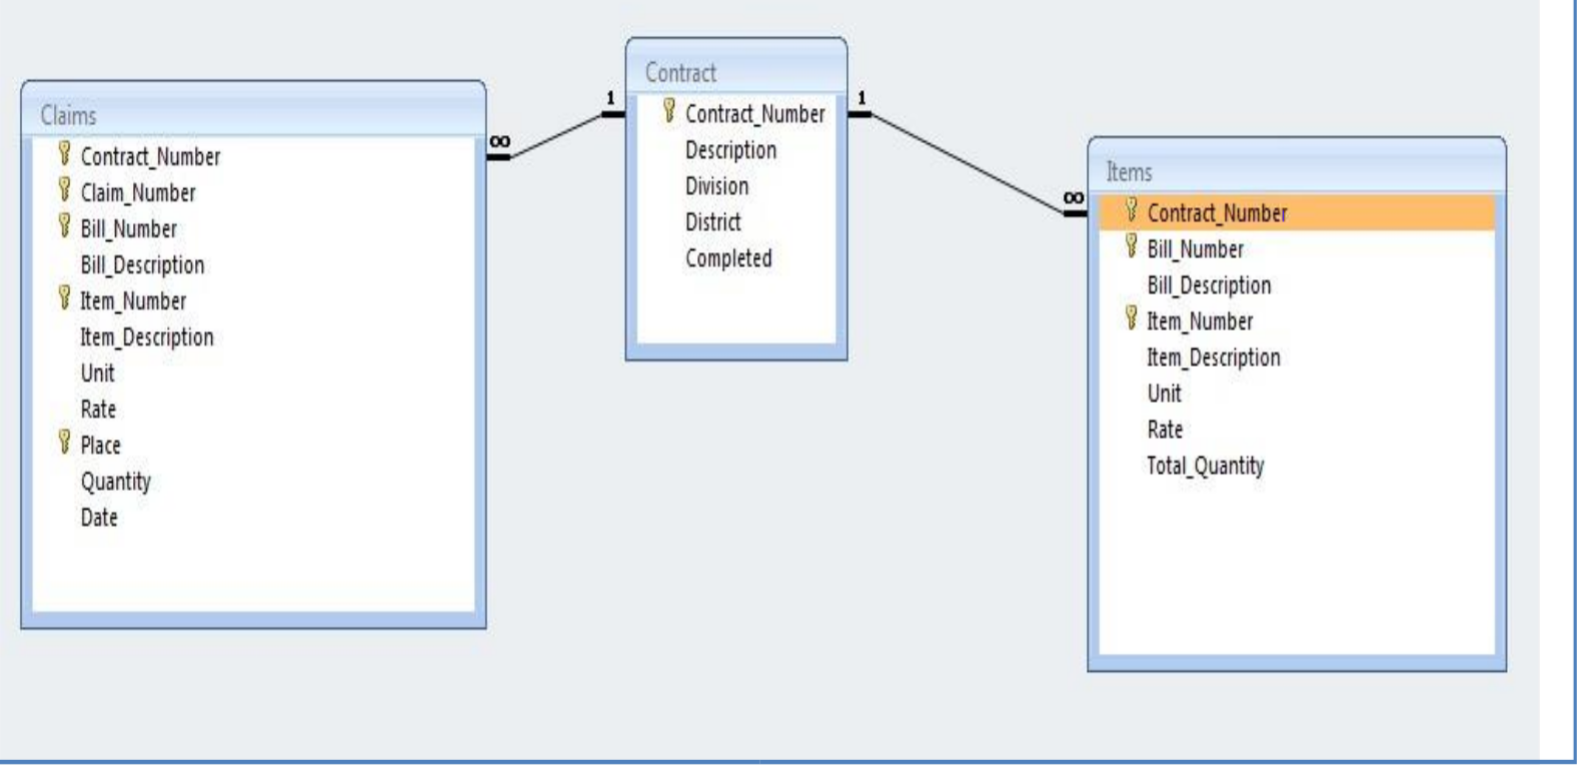Select Item_Description field in Items table

tap(1213, 357)
